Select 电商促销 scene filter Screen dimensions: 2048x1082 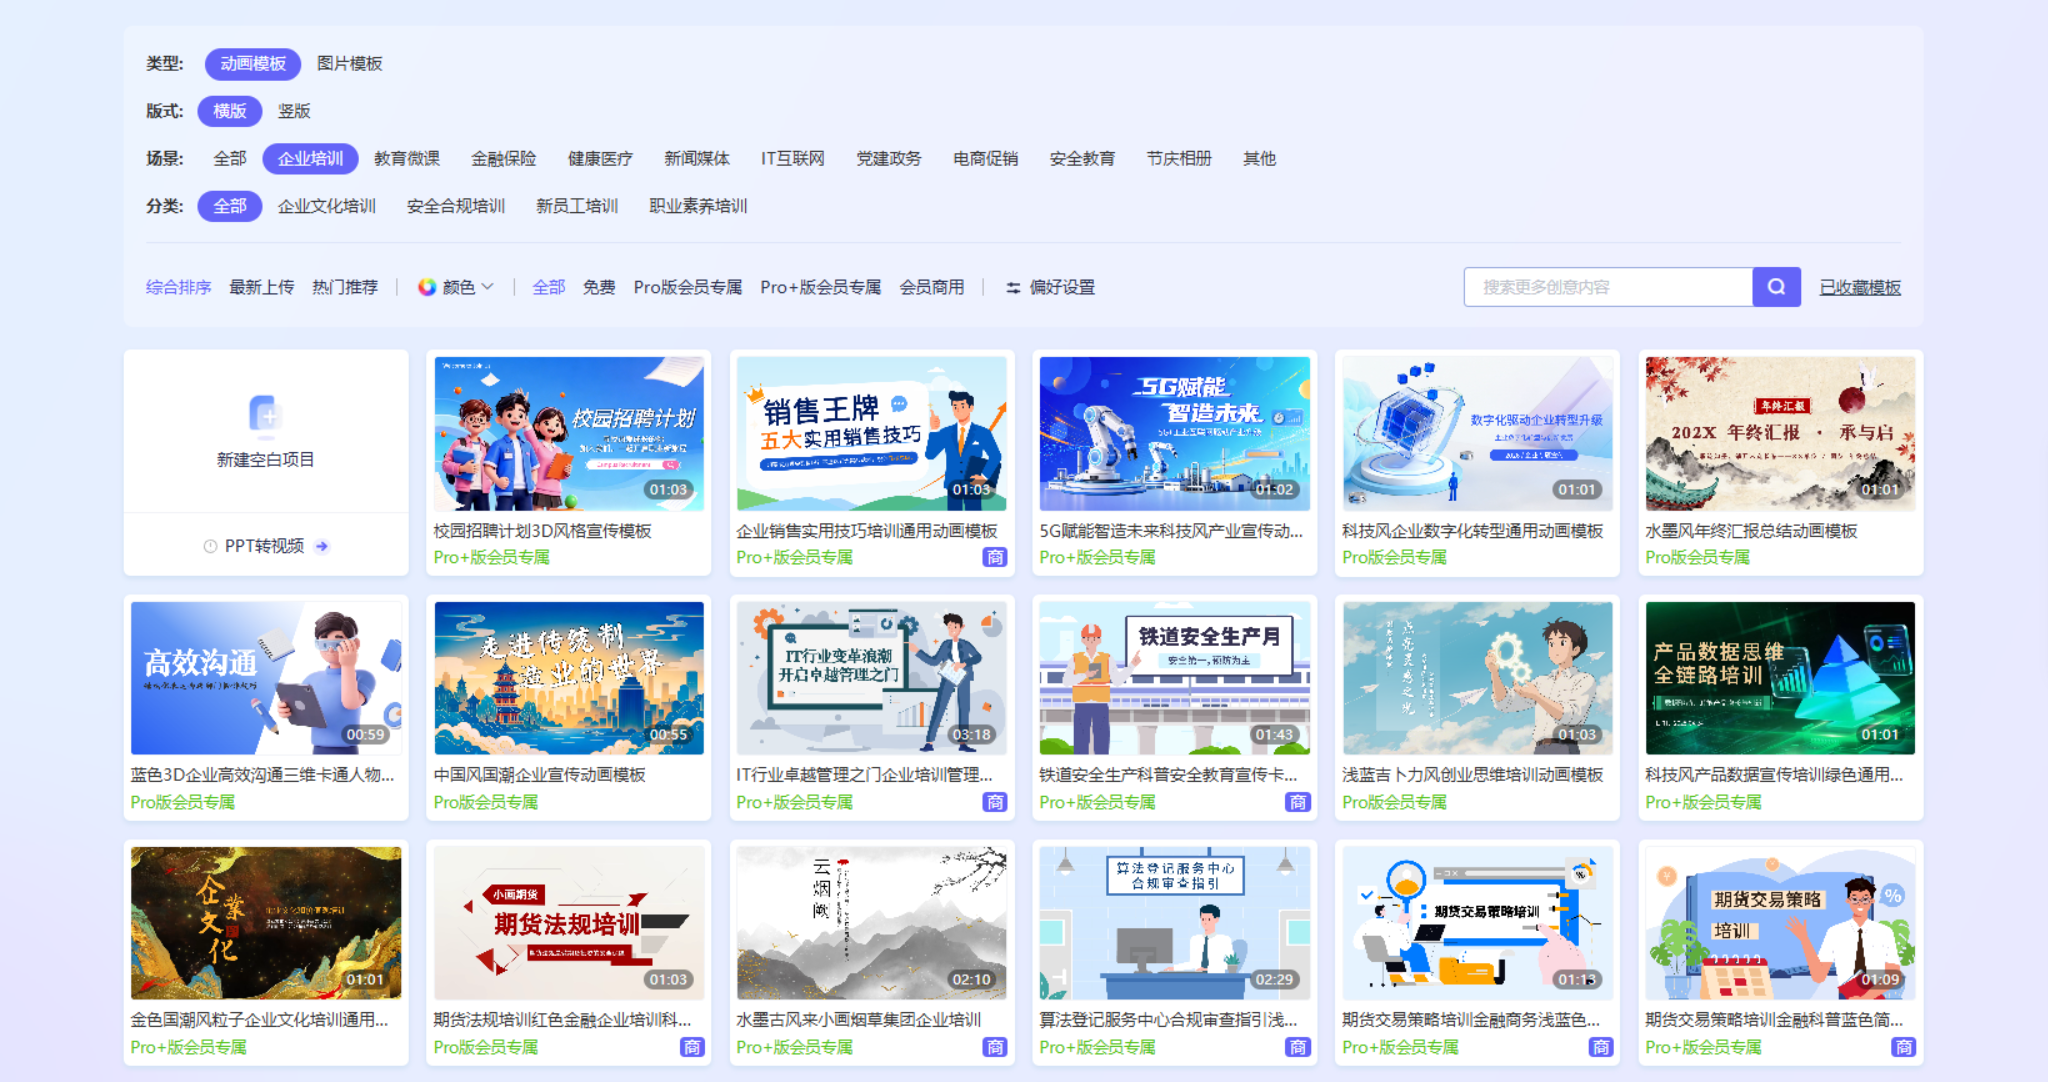coord(986,159)
